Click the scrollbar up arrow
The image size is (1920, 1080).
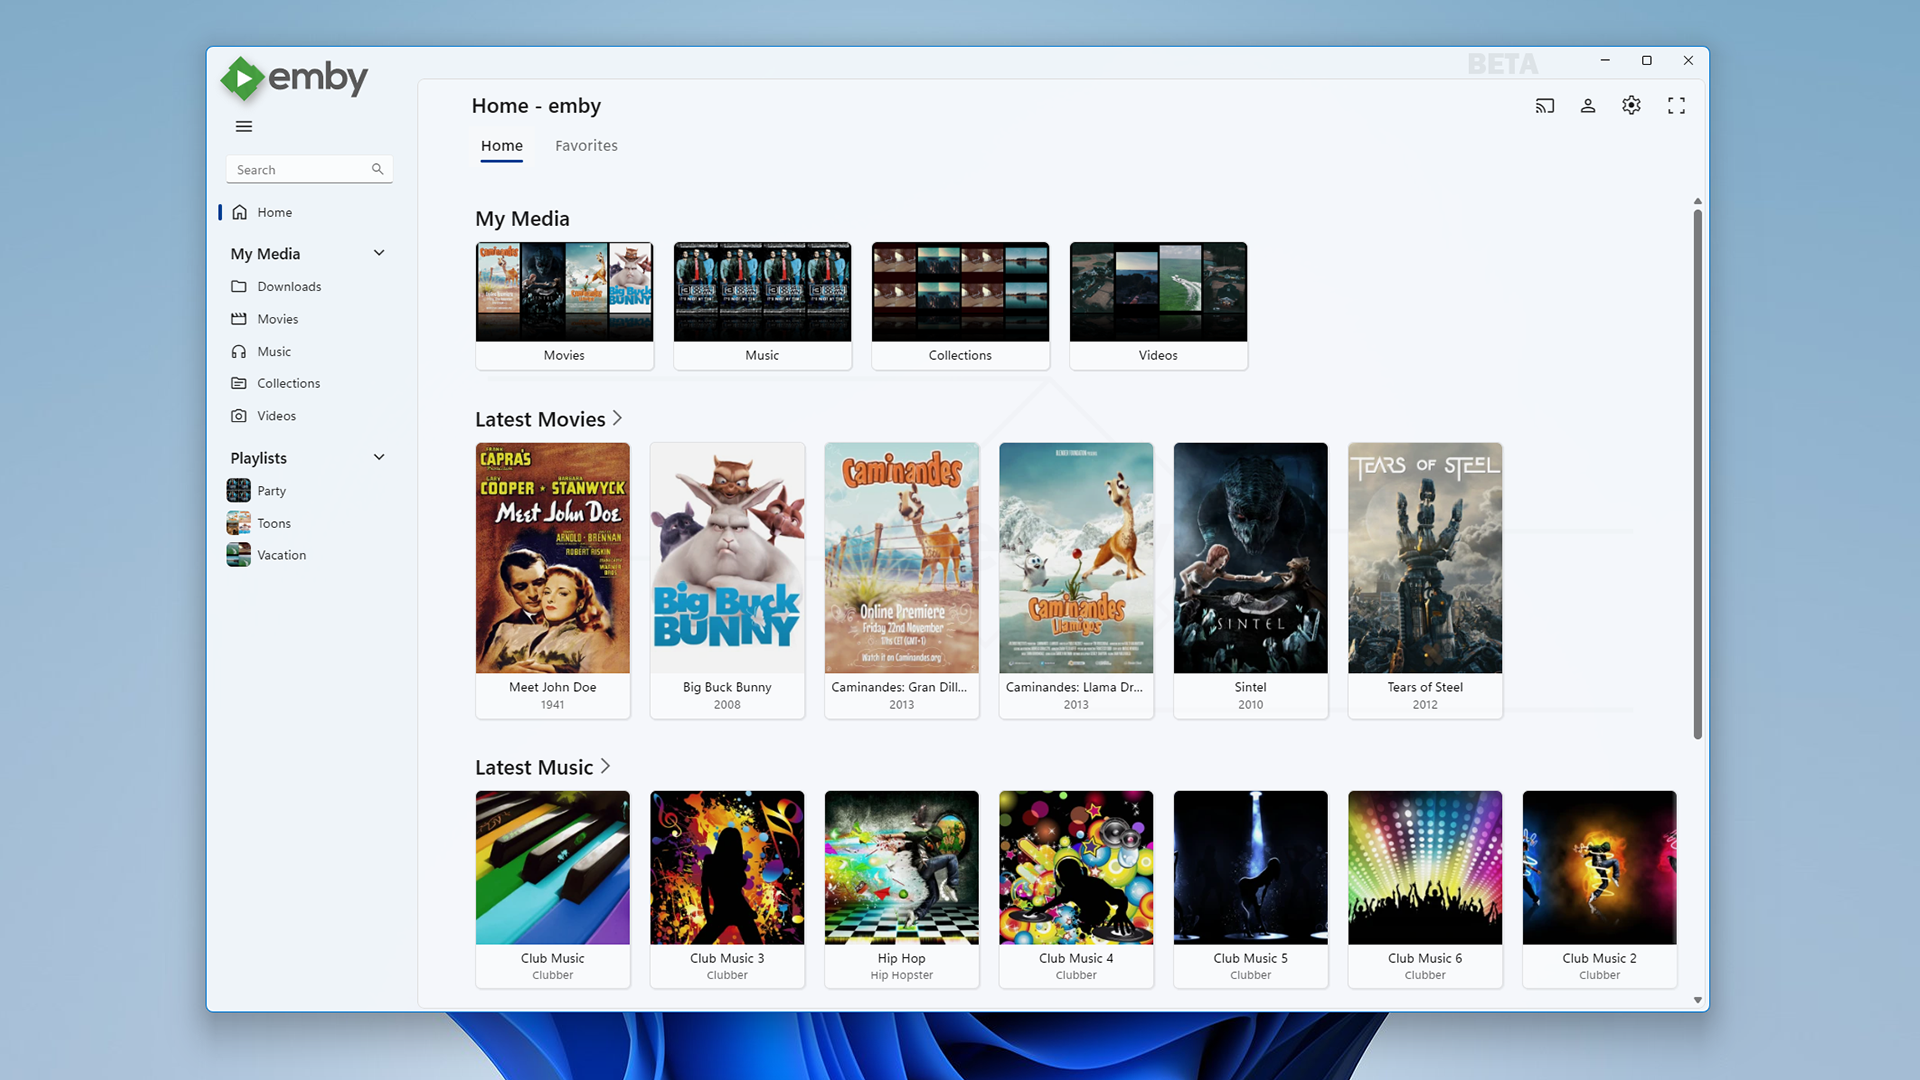coord(1697,201)
